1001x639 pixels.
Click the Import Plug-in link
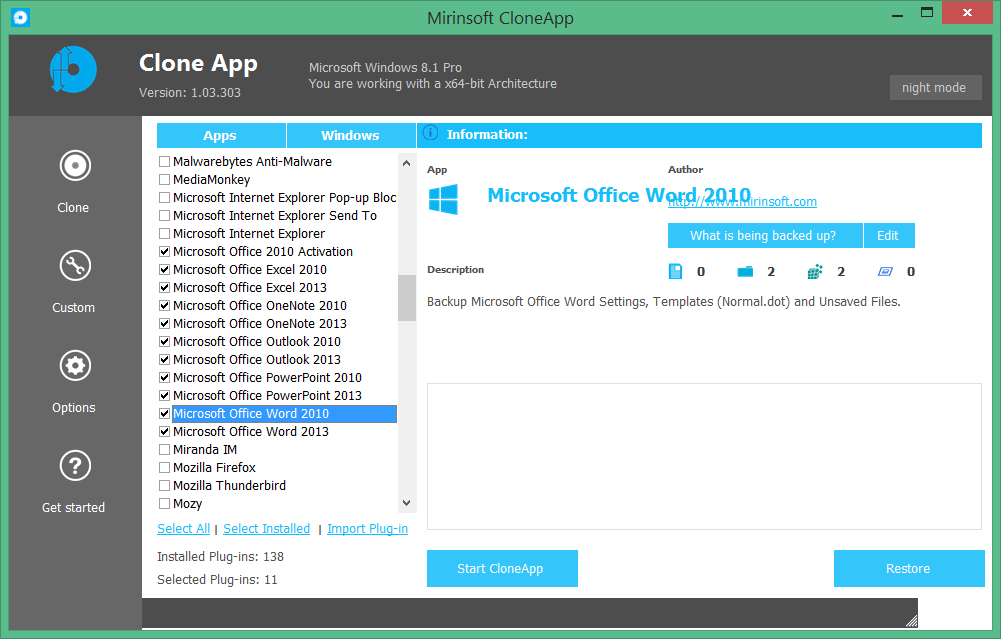click(367, 529)
